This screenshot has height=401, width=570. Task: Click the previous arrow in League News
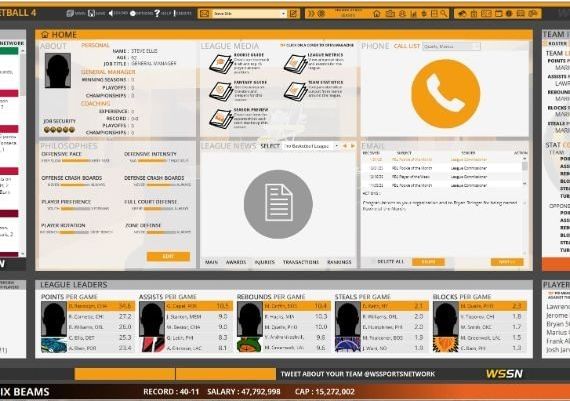tap(345, 146)
